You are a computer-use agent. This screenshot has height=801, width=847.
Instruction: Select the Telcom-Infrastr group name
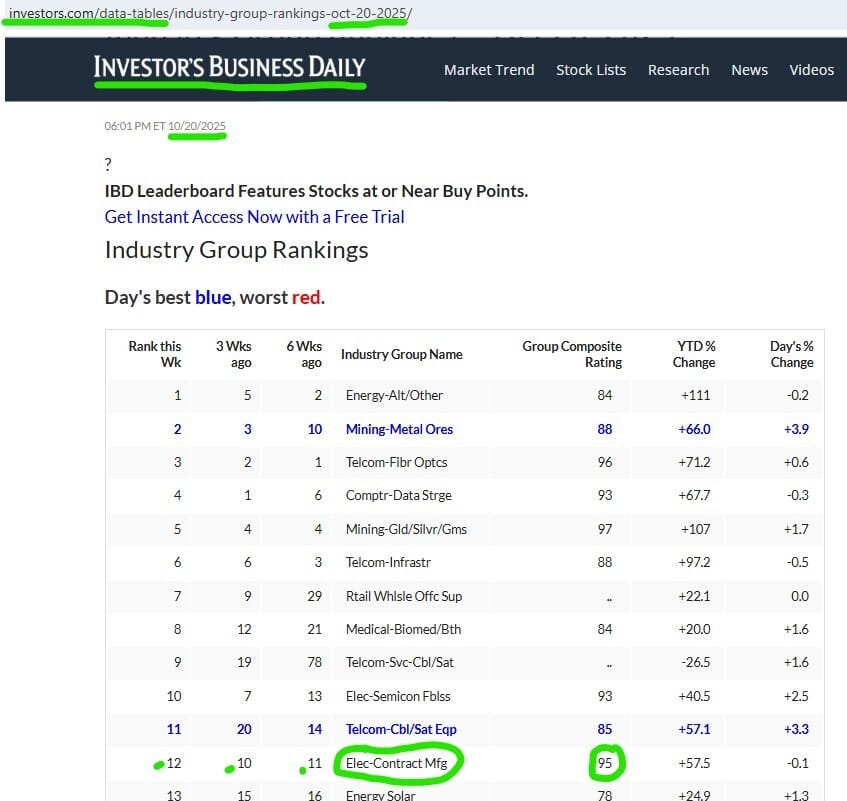coord(388,562)
